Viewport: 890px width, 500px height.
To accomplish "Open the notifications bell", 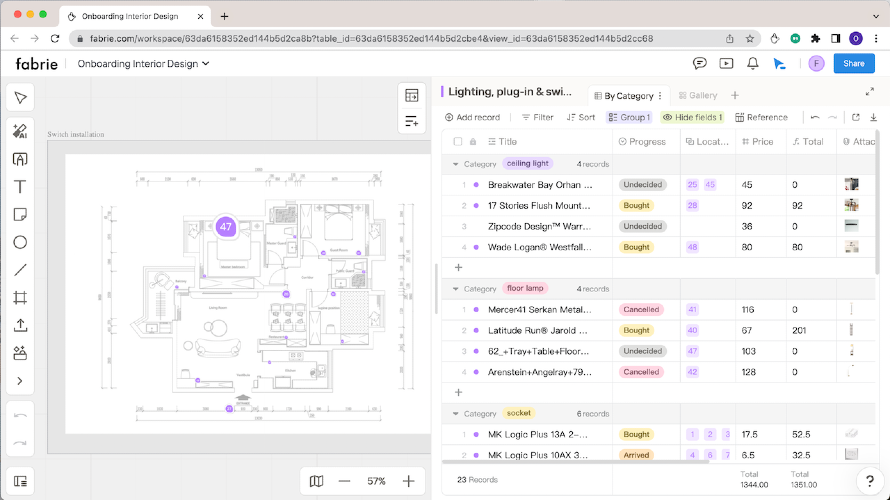I will point(753,63).
